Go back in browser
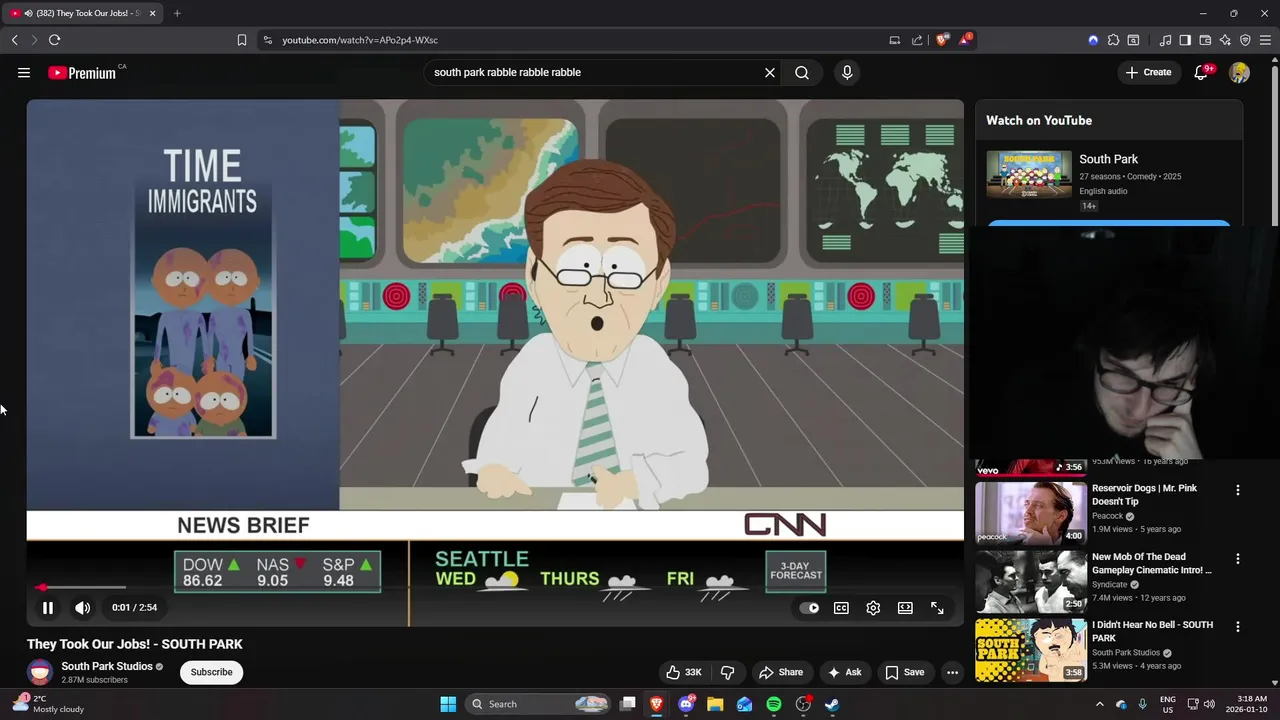1280x720 pixels. click(x=15, y=40)
